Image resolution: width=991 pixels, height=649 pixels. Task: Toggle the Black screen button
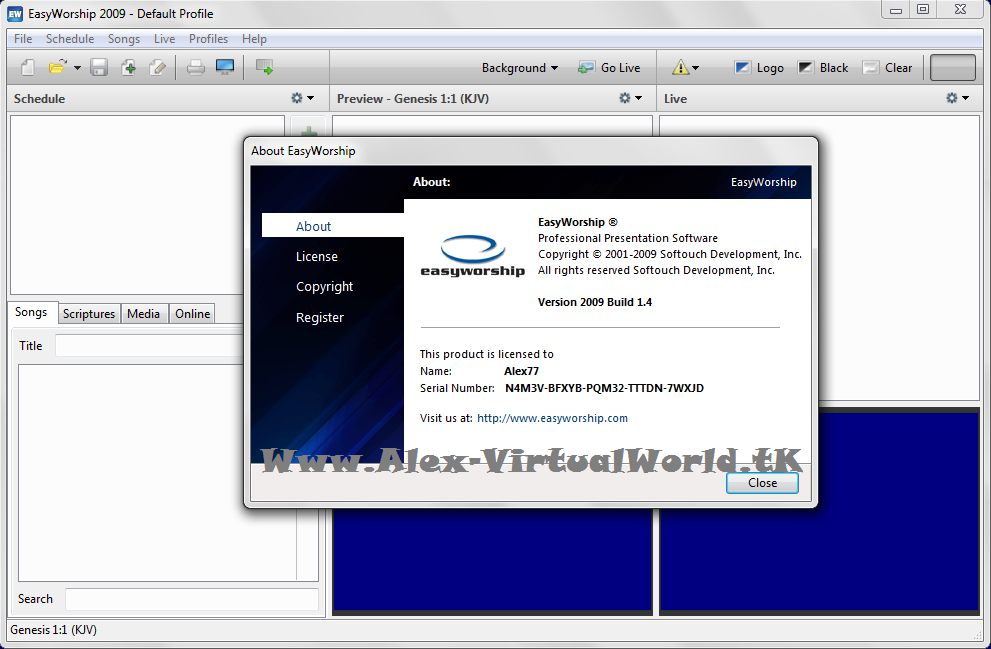pos(823,68)
